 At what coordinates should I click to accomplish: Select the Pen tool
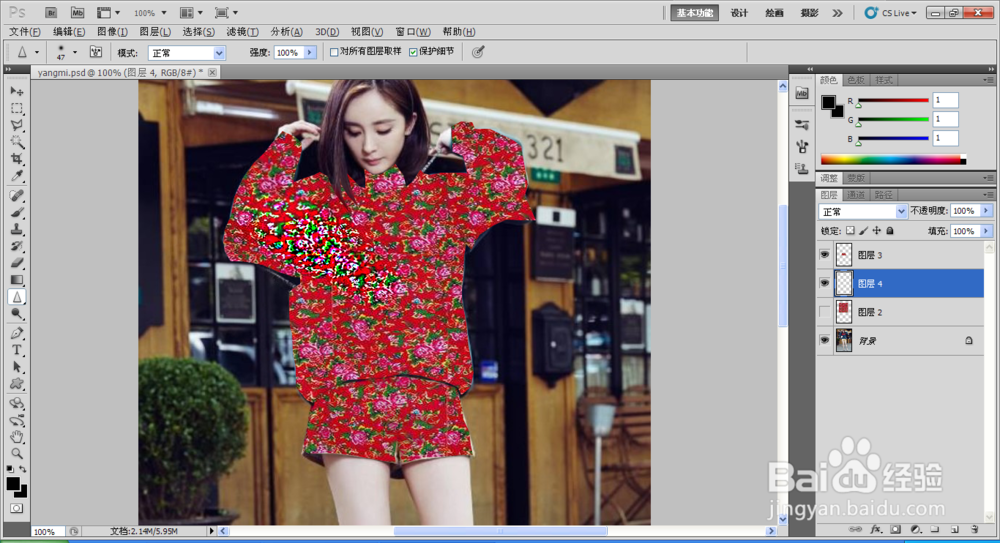(x=17, y=333)
